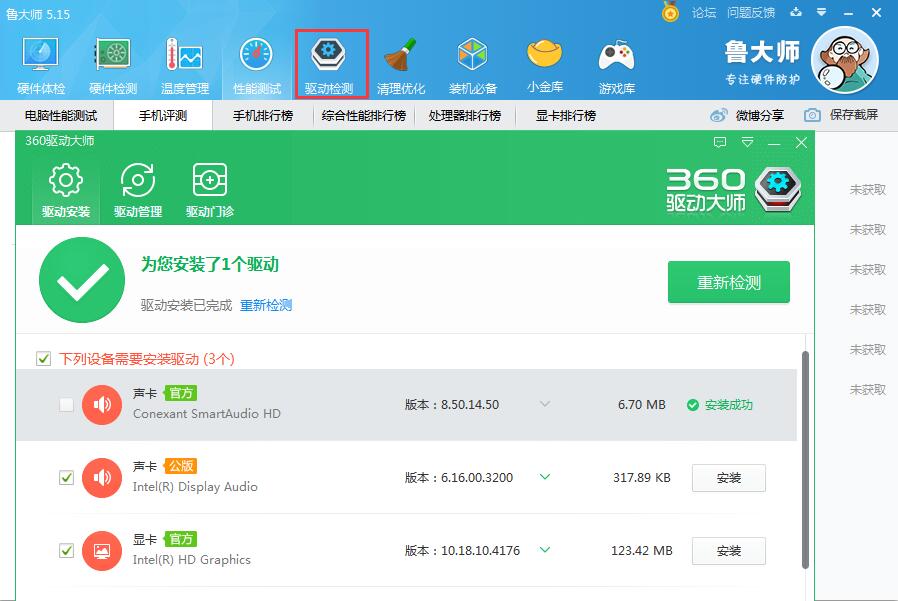Click the 官方 badge on HD Graphics row
This screenshot has width=898, height=601.
pos(180,539)
